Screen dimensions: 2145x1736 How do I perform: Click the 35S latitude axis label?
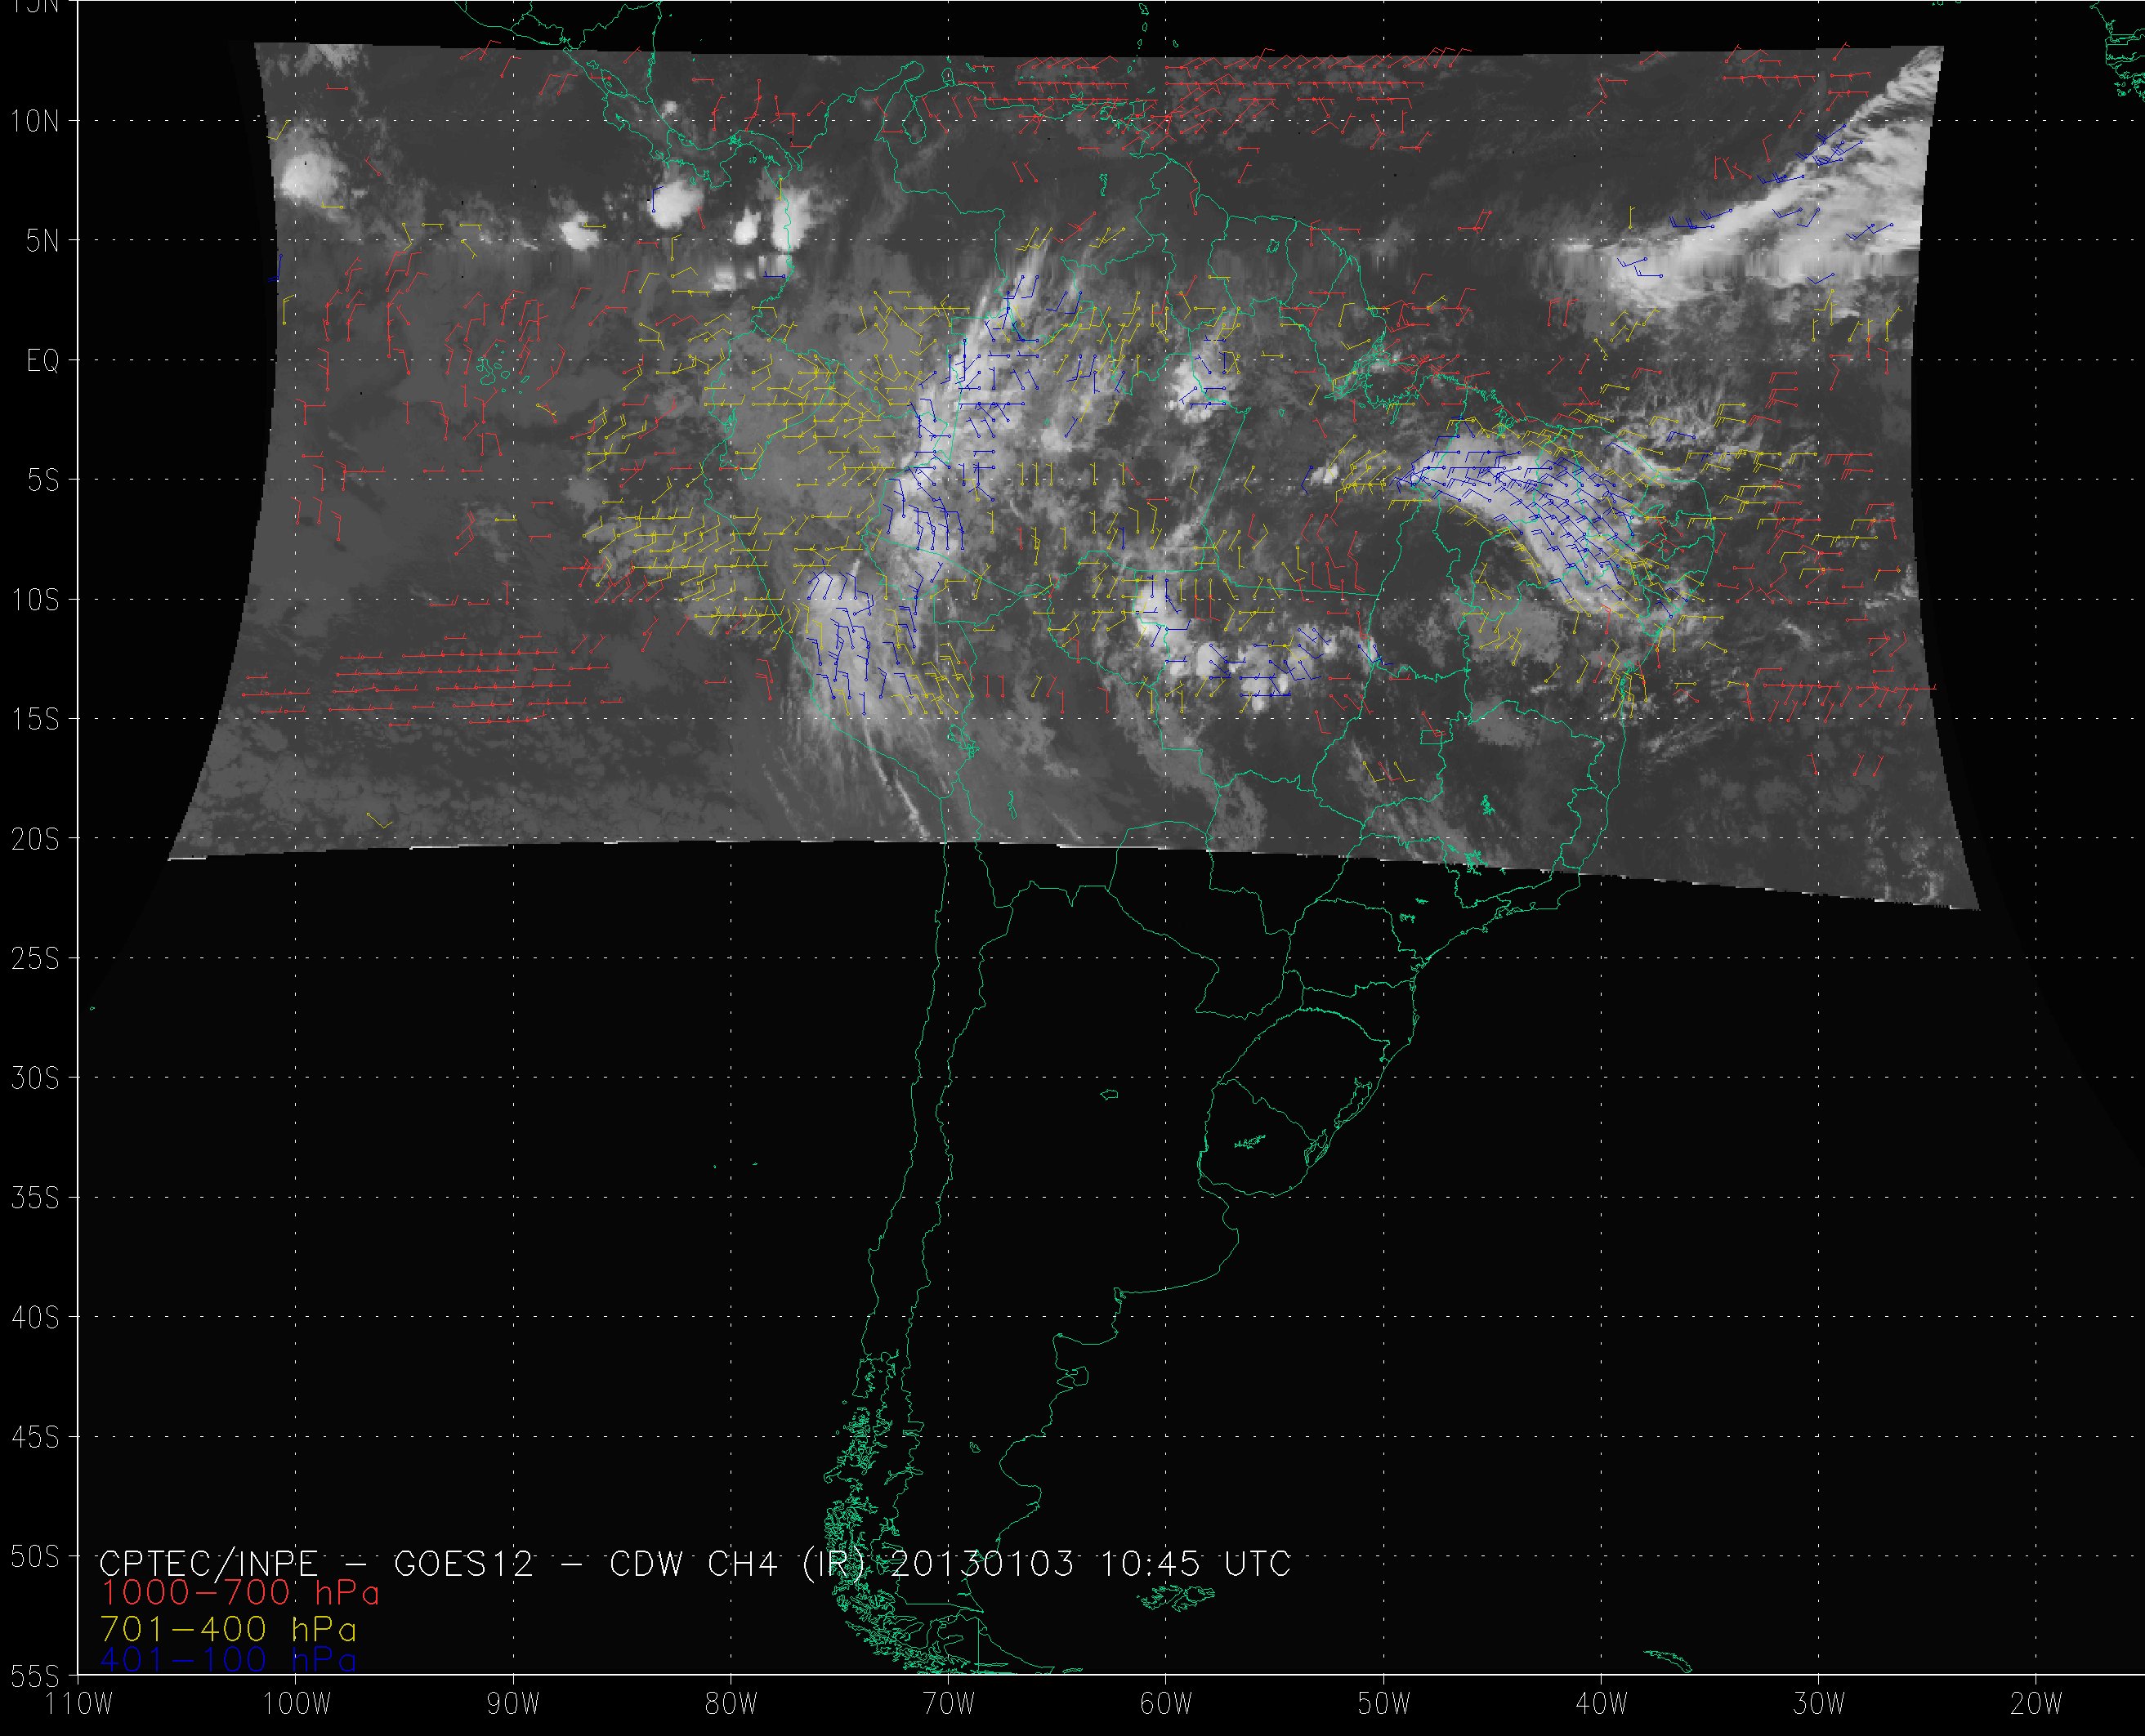coord(36,1198)
